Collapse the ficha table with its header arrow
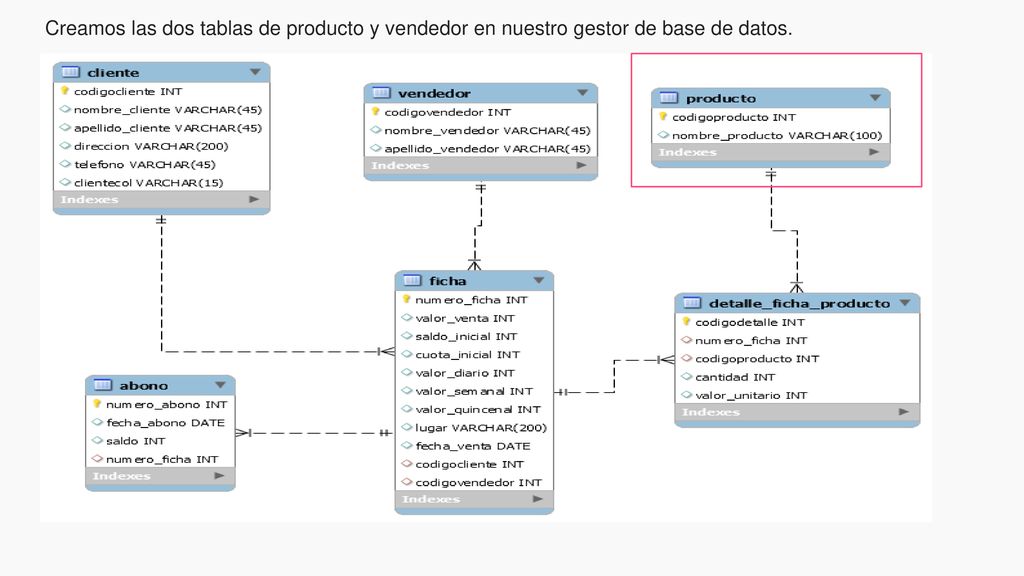 pos(539,280)
